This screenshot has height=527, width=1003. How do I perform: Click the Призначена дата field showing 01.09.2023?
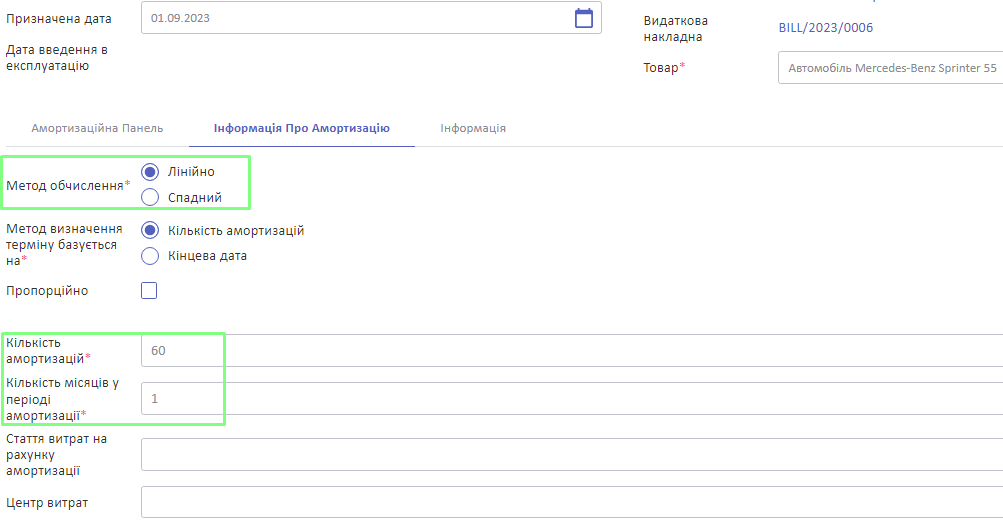click(371, 18)
